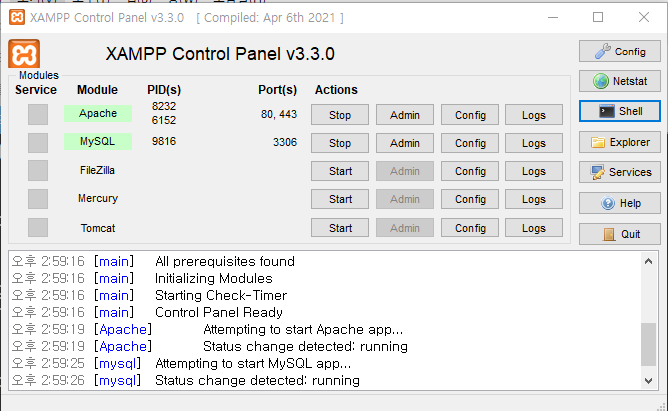Click log line 'Starting Check-Timer'
The image size is (668, 411).
coord(221,295)
